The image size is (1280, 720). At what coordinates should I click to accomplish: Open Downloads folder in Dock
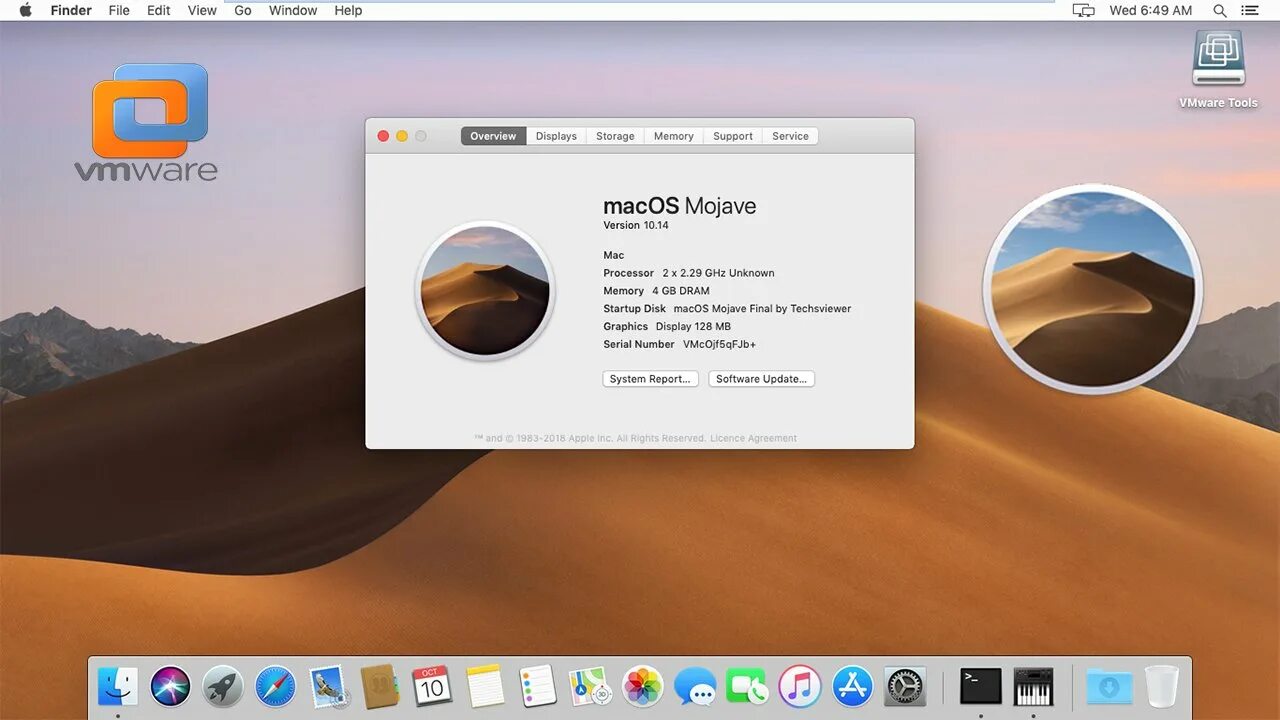(x=1109, y=687)
